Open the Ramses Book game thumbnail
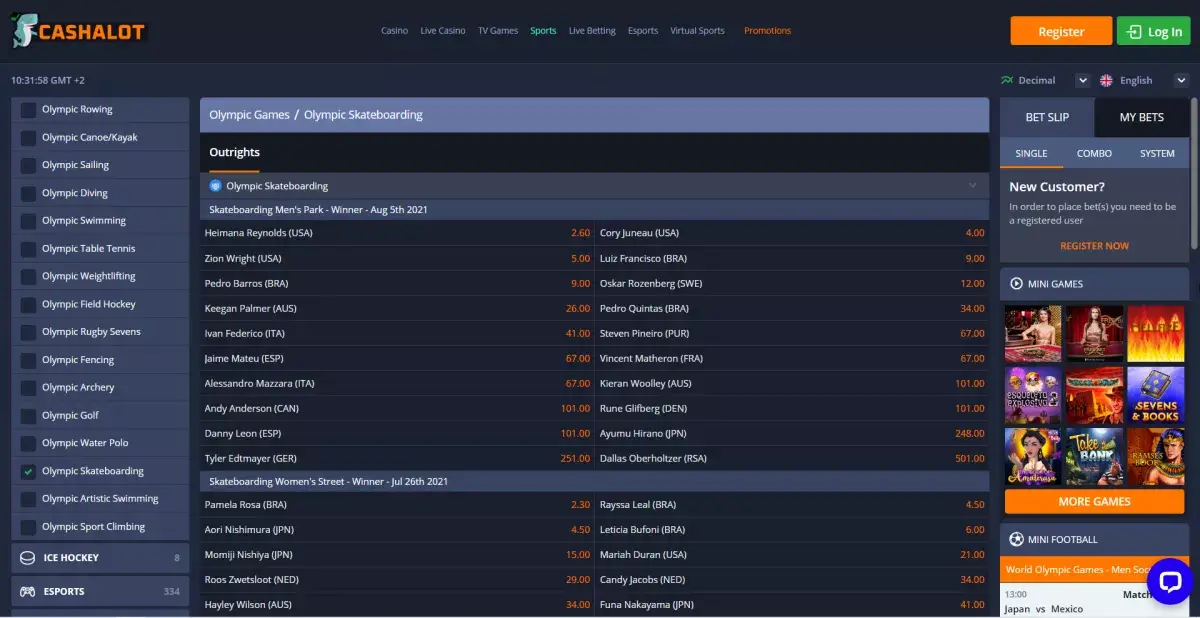Screen dimensions: 1200x618 (x=1155, y=457)
